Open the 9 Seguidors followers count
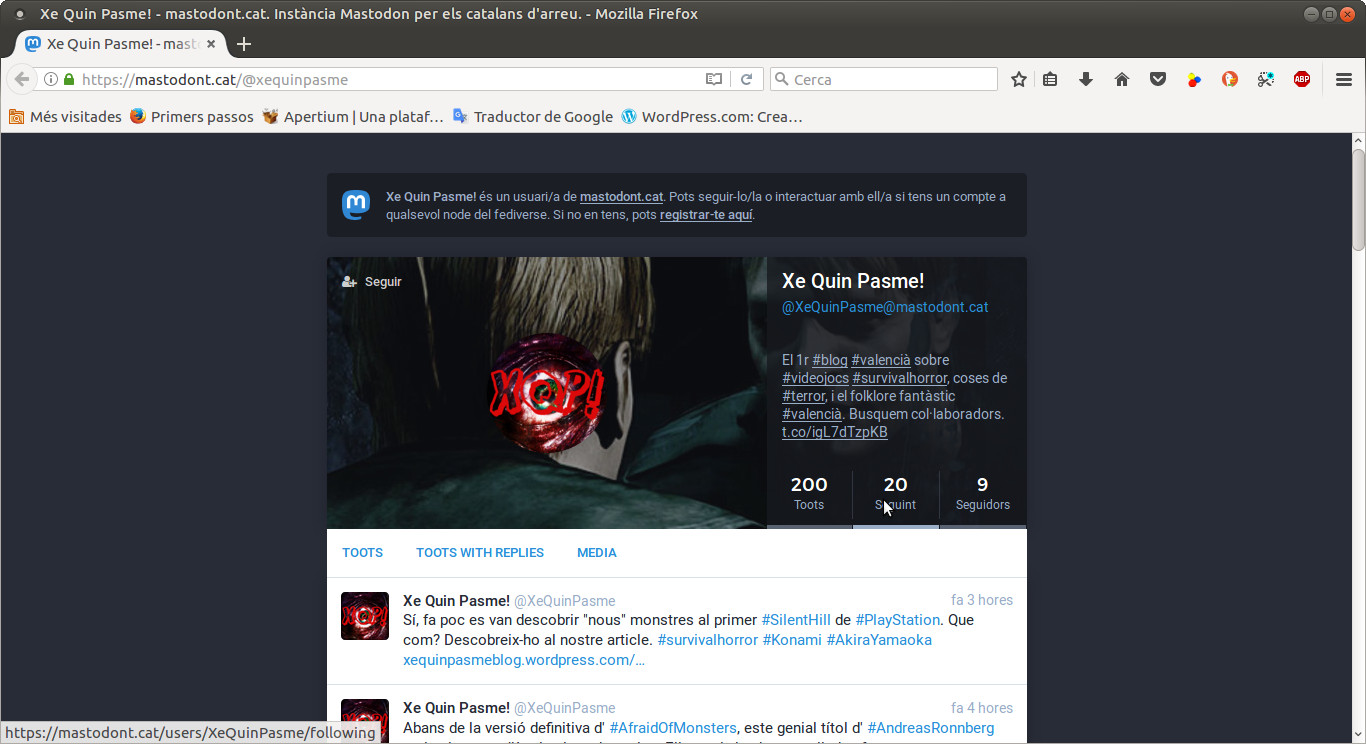Image resolution: width=1366 pixels, height=744 pixels. click(982, 494)
